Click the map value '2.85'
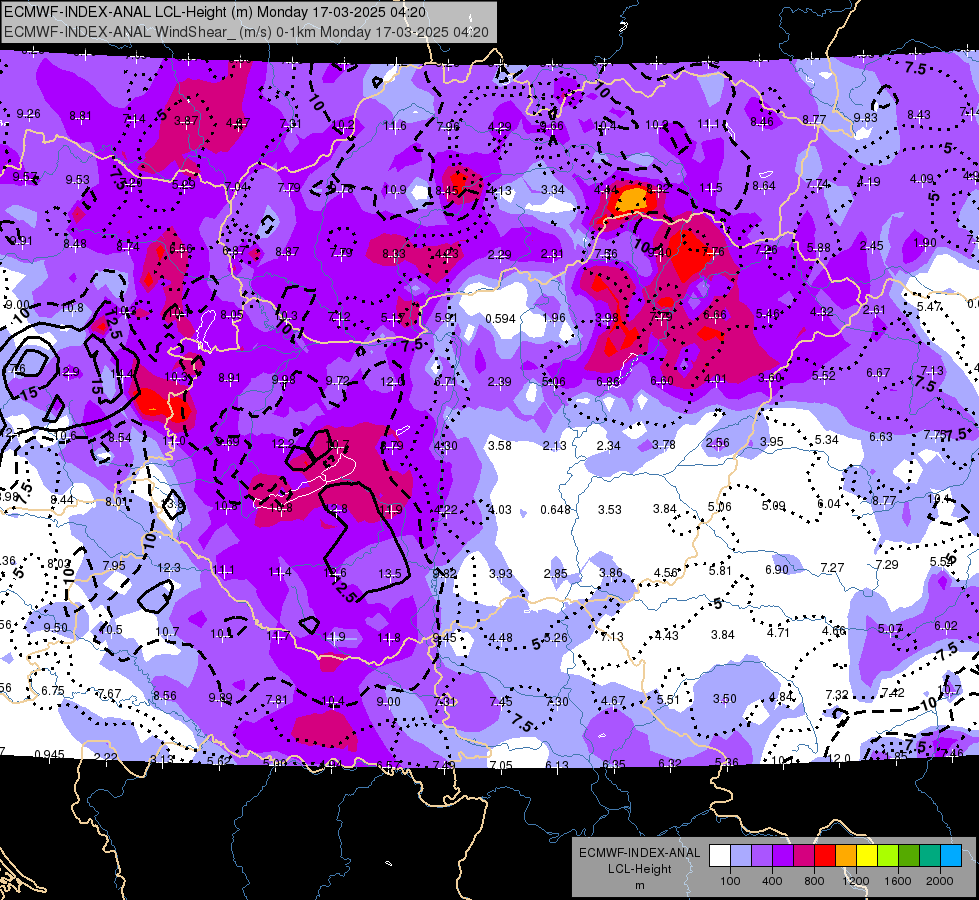 tap(555, 573)
